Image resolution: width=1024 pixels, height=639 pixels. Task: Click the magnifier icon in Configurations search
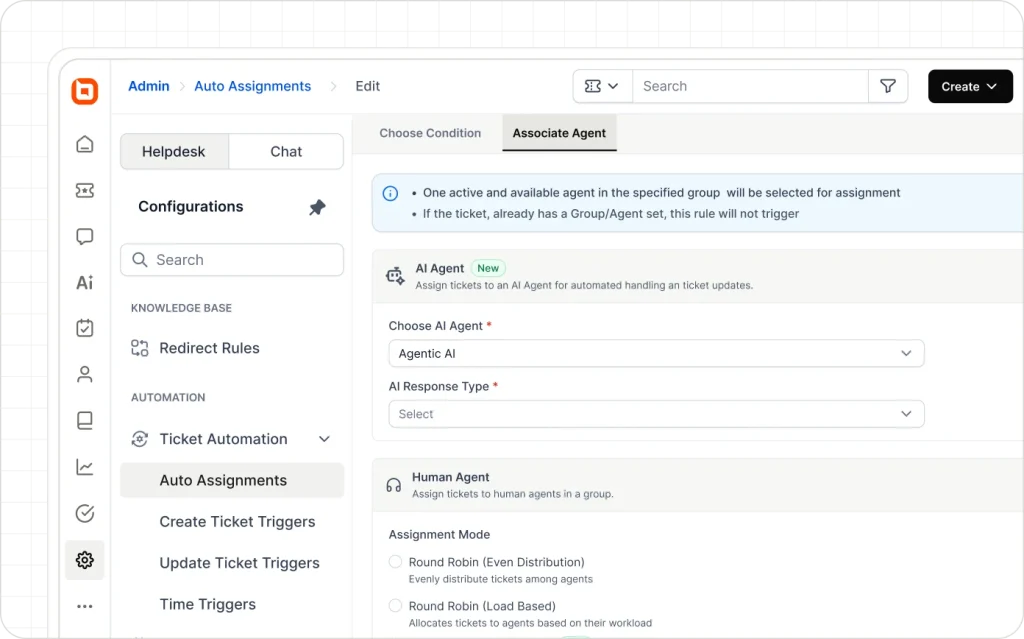tap(140, 260)
